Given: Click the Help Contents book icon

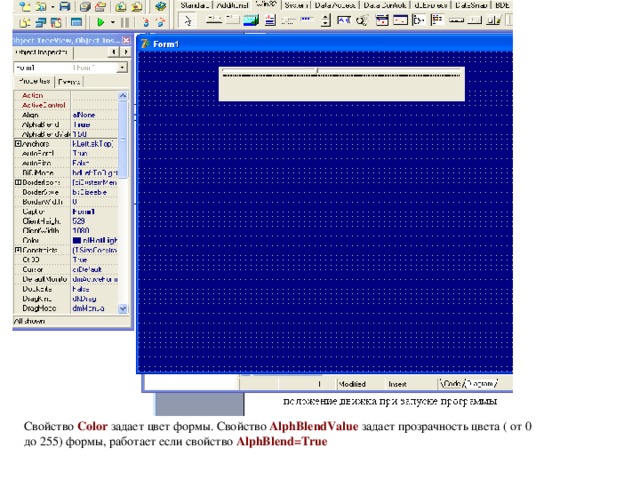Looking at the screenshot, I should click(x=160, y=6).
